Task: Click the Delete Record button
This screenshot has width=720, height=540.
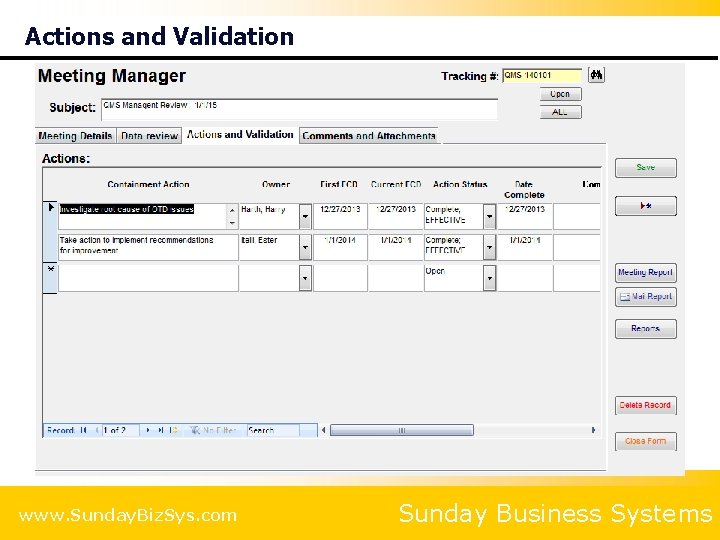Action: coord(646,405)
